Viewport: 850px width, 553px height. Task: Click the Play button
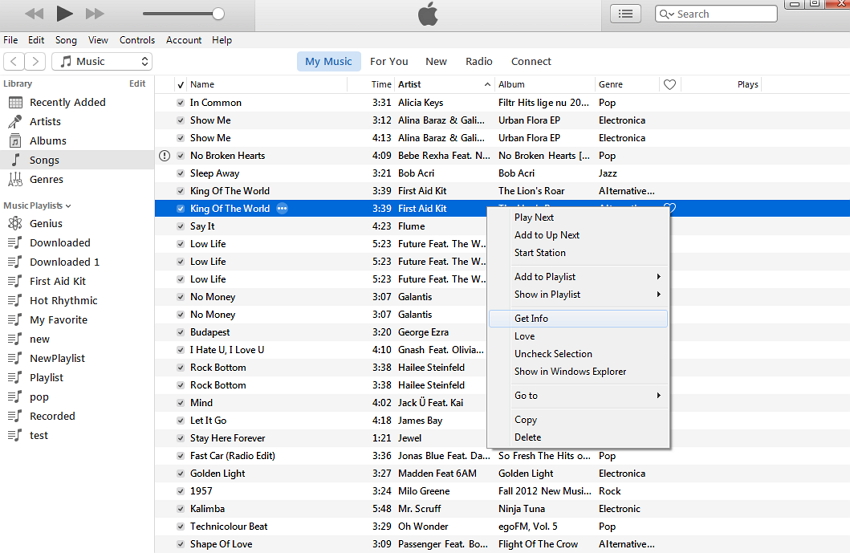(x=64, y=13)
